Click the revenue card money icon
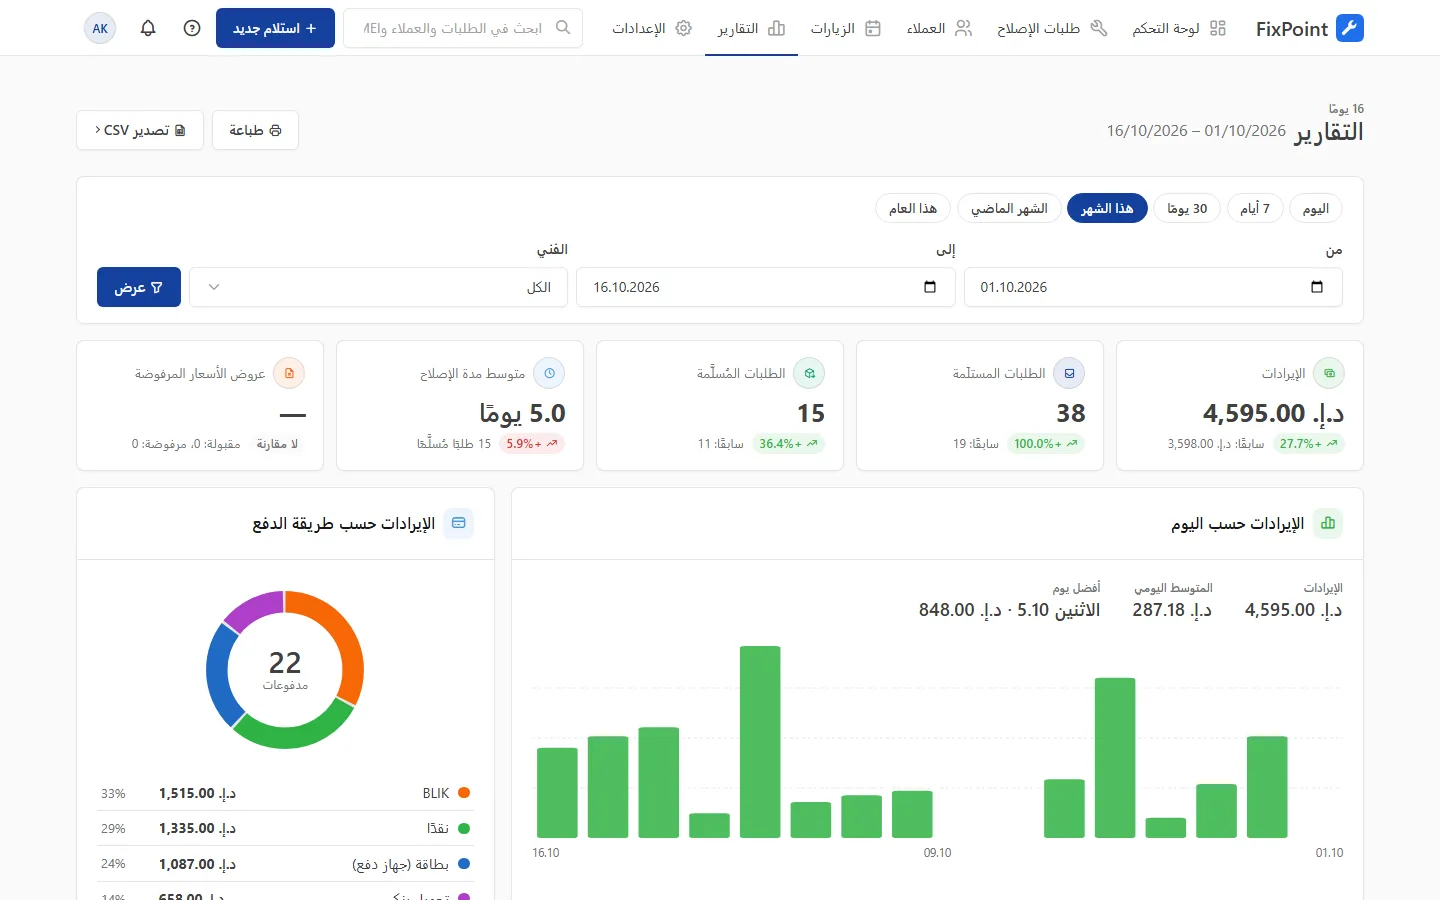 click(x=1329, y=373)
